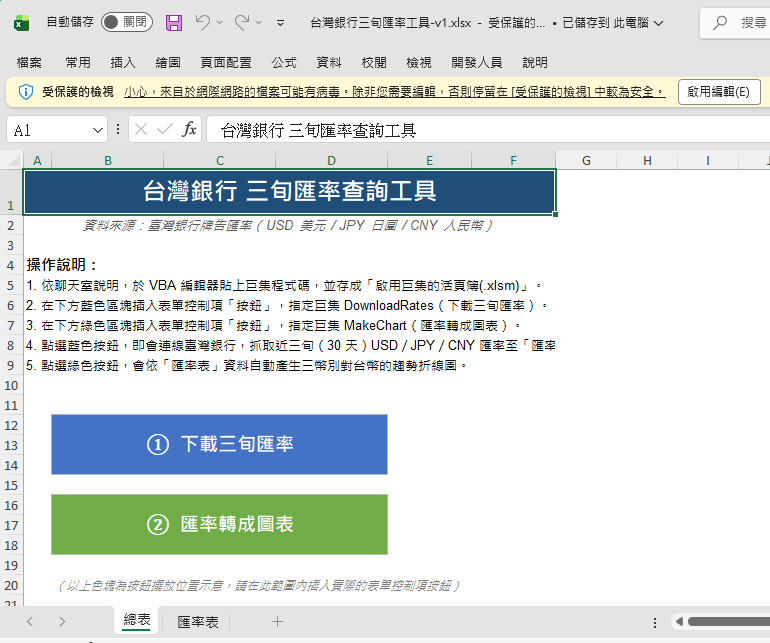Viewport: 770px width, 643px height.
Task: Click the Excel app icon in title bar
Action: 21,23
